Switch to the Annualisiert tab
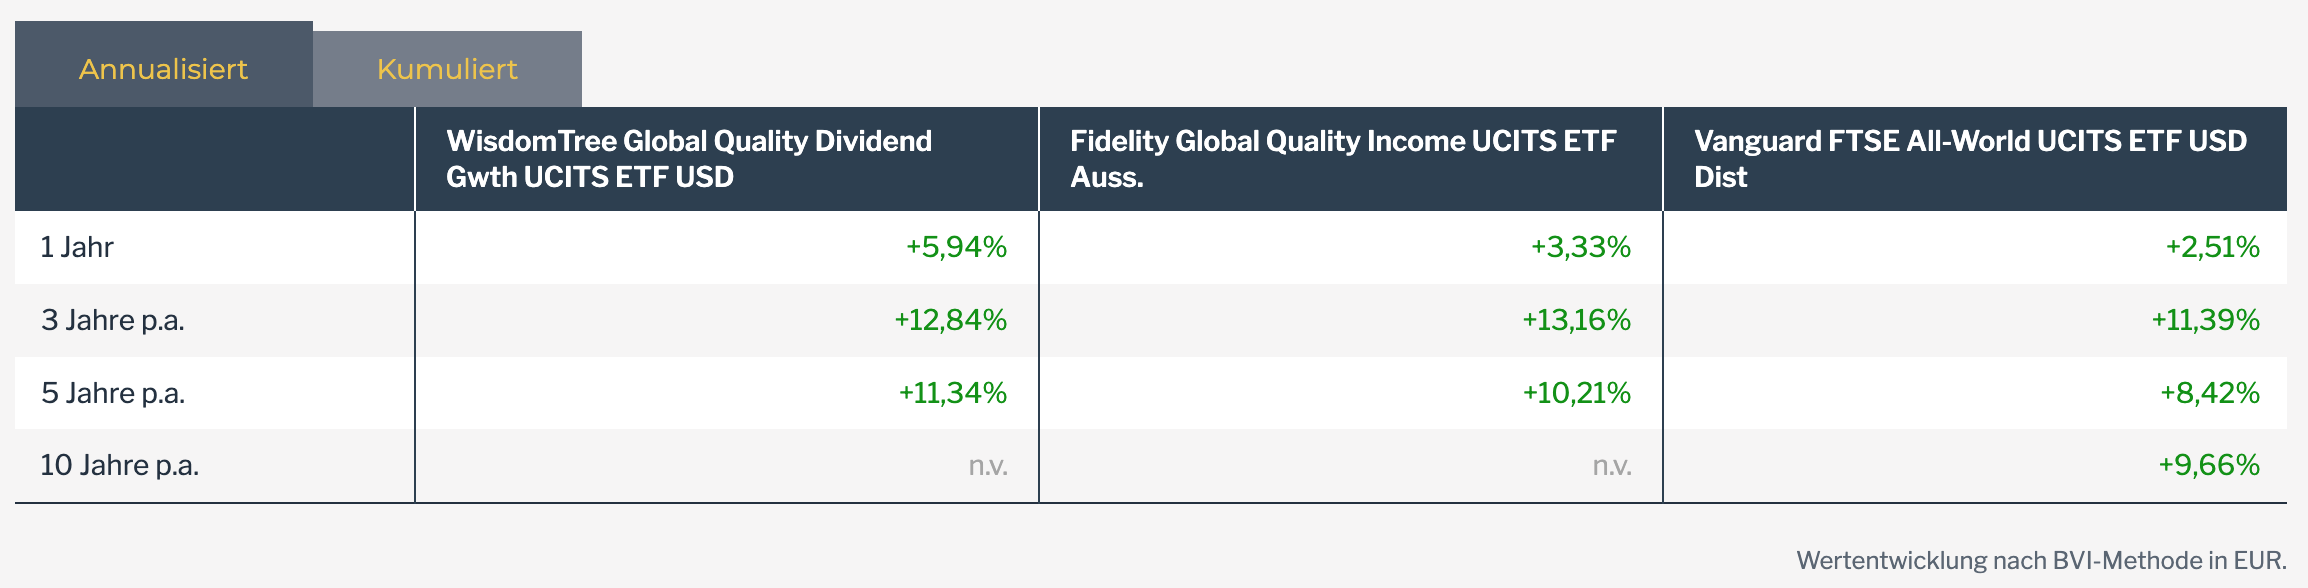The image size is (2308, 588). click(163, 69)
